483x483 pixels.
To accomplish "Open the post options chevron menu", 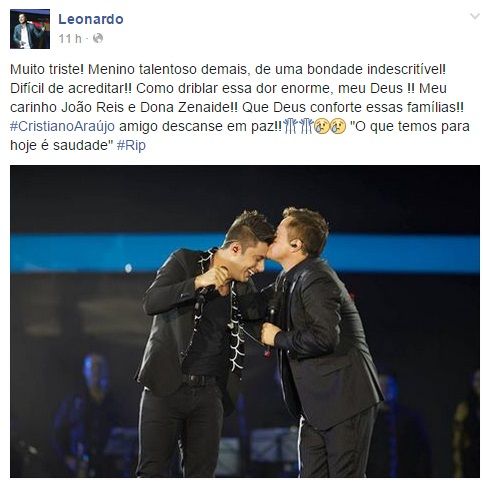I will pyautogui.click(x=474, y=16).
